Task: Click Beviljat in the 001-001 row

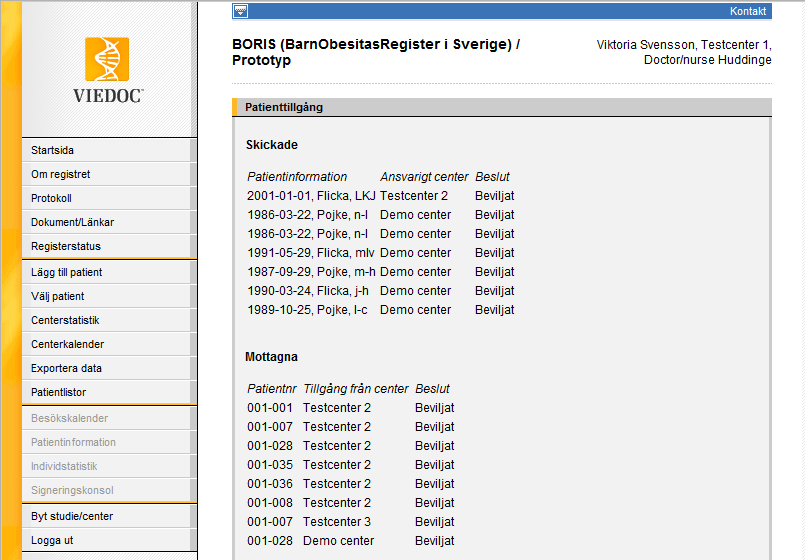Action: point(434,408)
